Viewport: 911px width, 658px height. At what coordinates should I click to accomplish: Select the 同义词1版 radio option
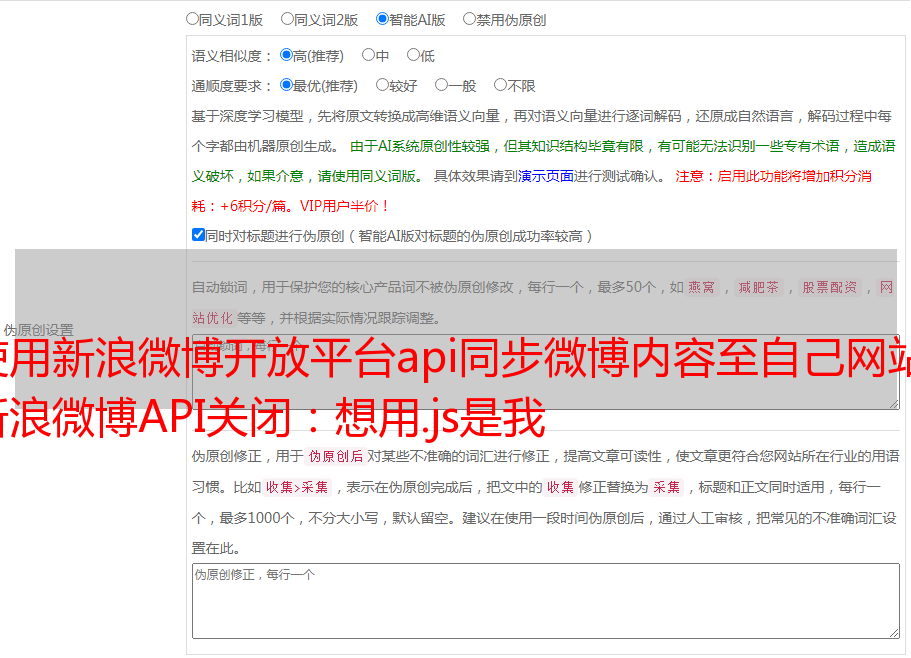tap(192, 19)
